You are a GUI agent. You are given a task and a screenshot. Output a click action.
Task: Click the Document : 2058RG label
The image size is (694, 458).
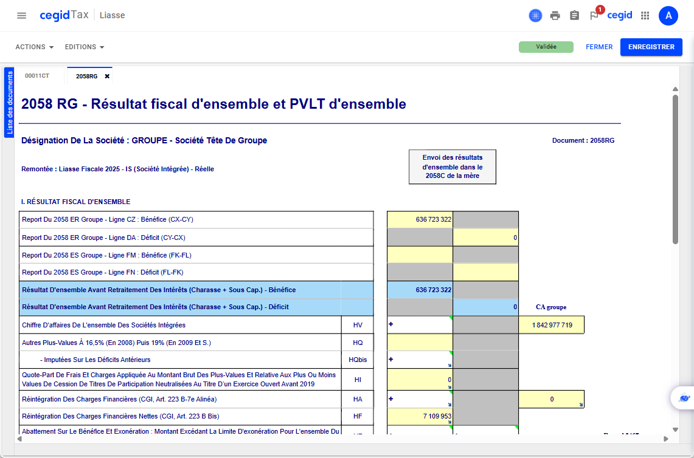point(583,141)
